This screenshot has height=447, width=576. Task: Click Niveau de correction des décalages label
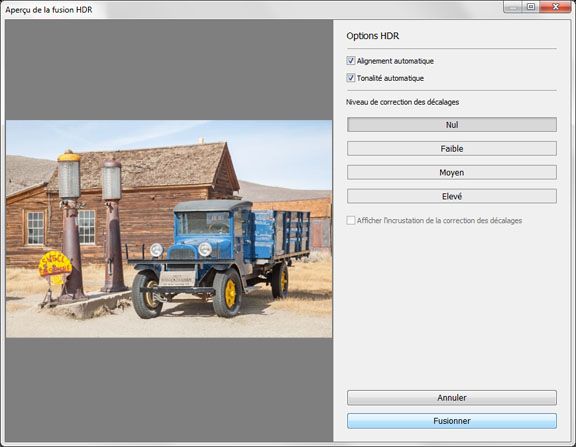point(402,102)
